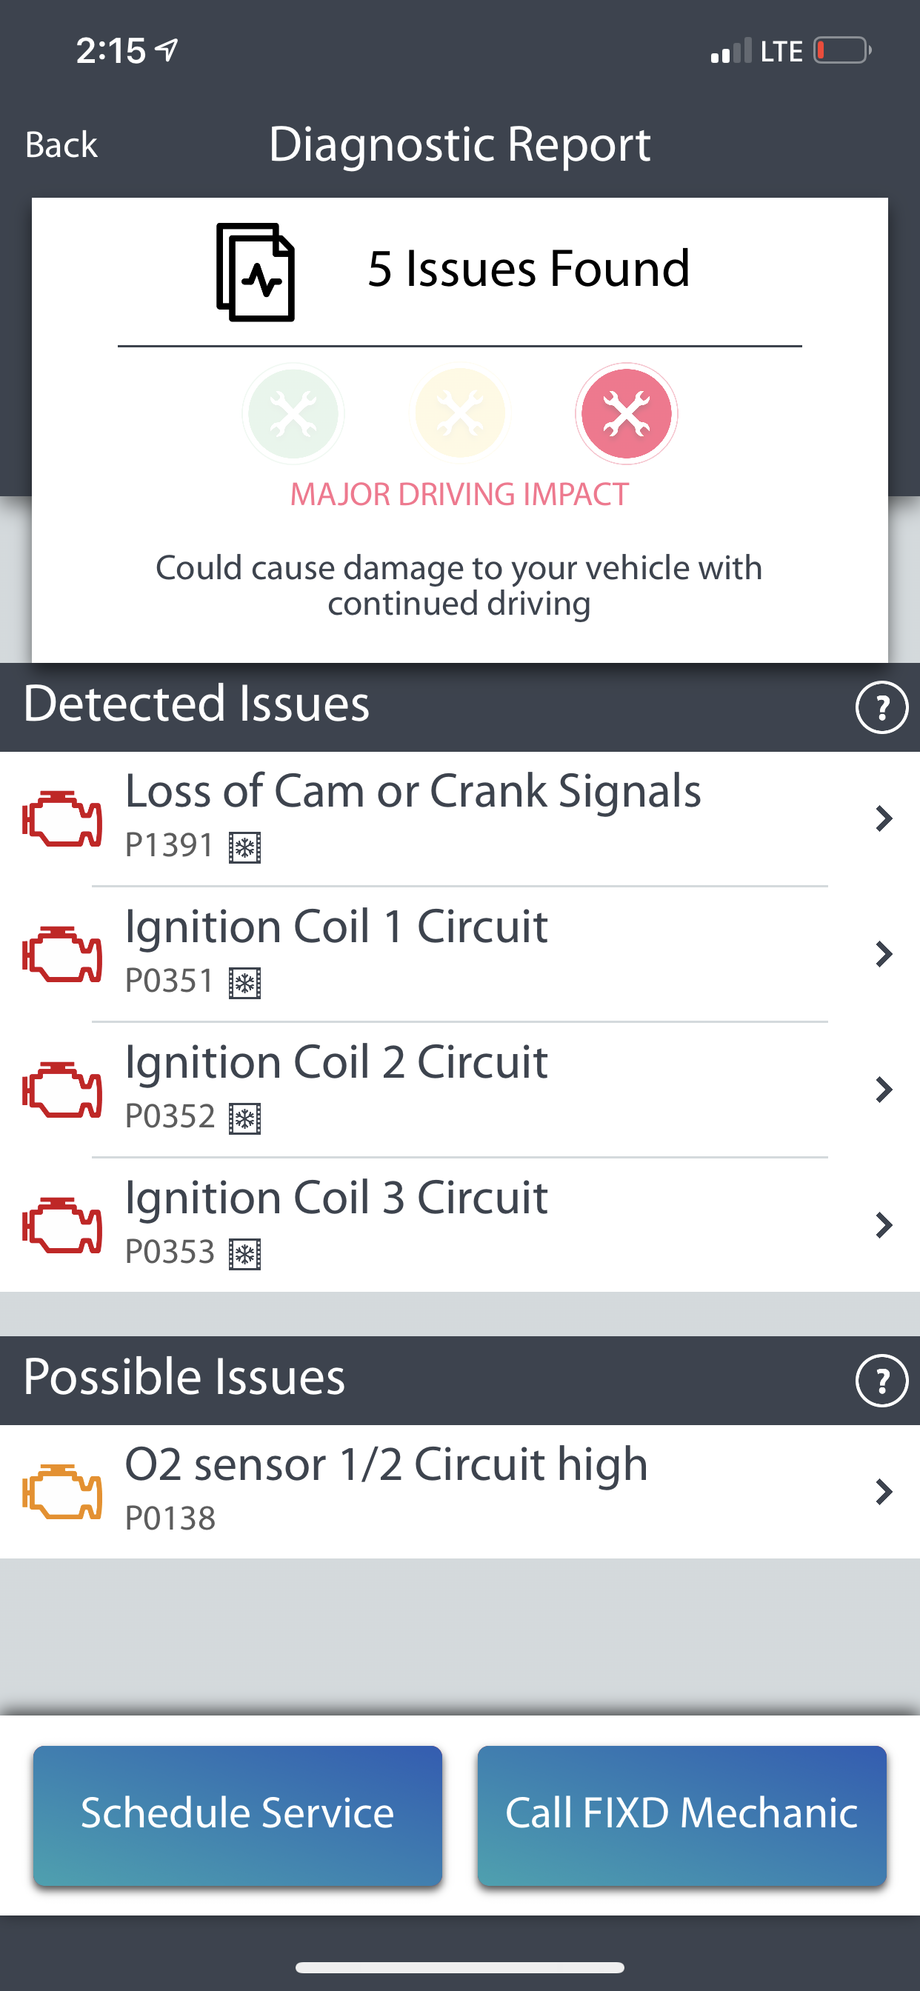Tap red engine icon beside P1391
Image resolution: width=920 pixels, height=1991 pixels.
click(62, 819)
